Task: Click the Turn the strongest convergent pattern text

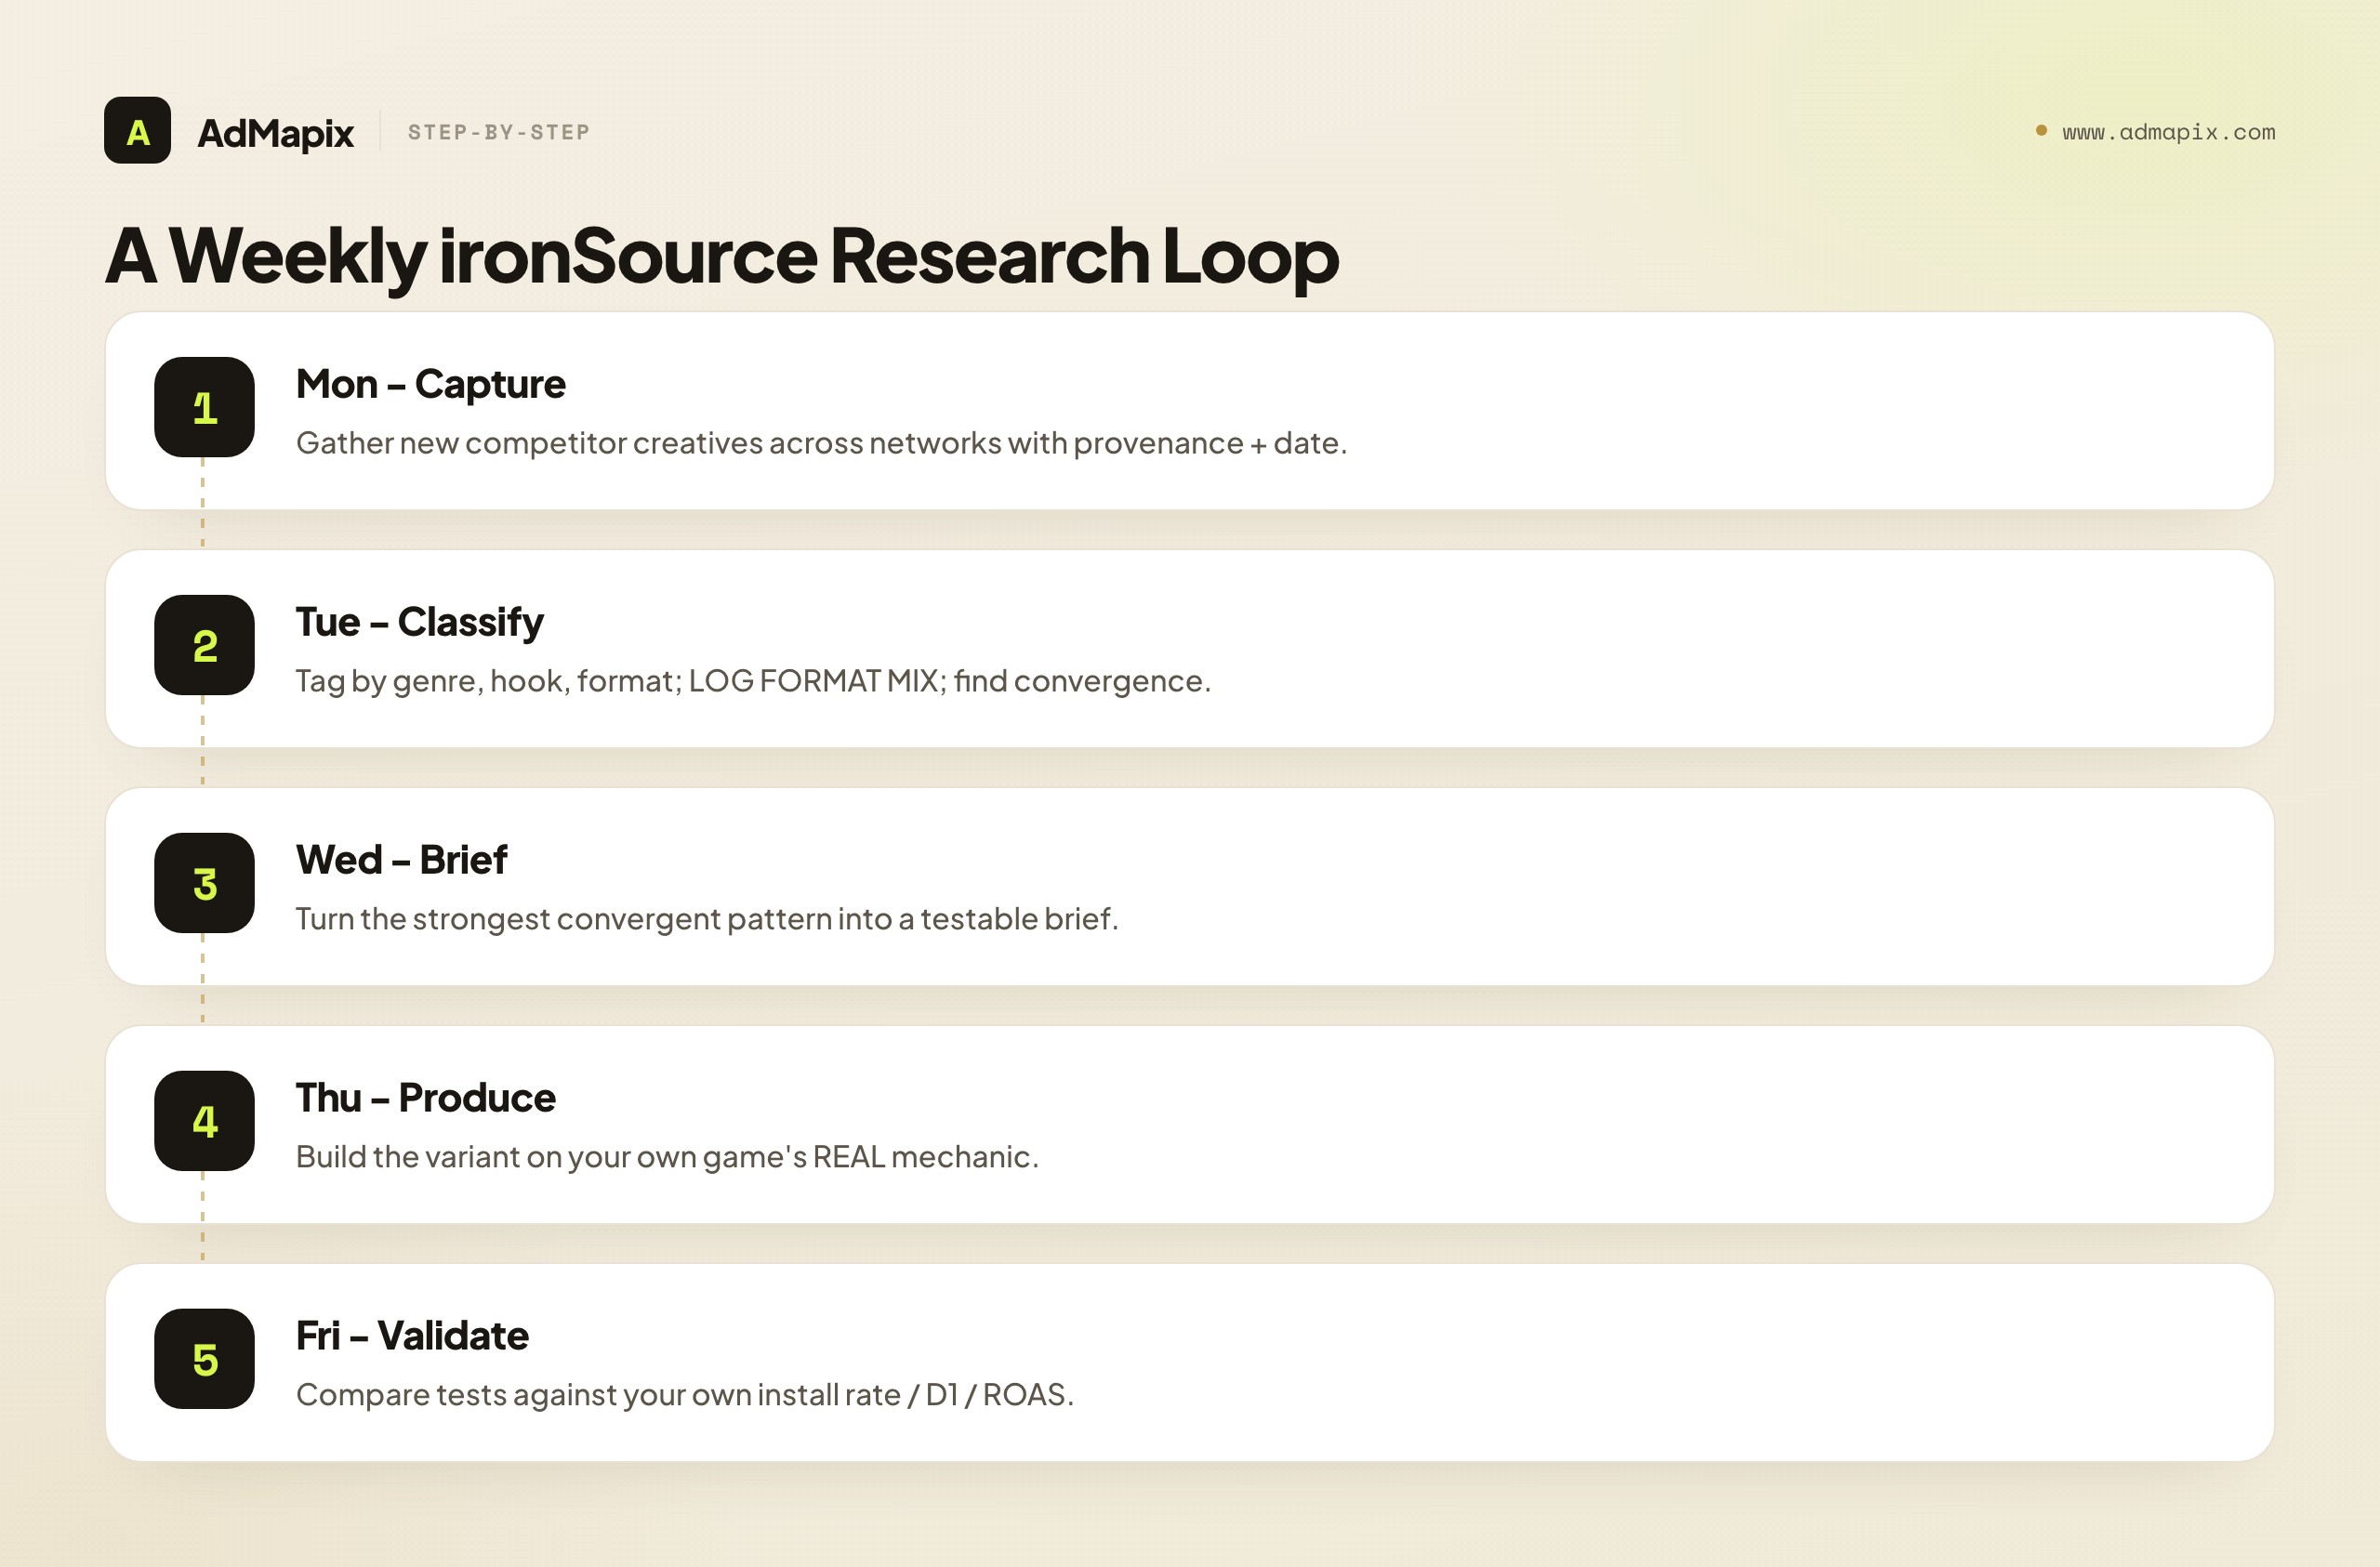Action: [x=707, y=919]
